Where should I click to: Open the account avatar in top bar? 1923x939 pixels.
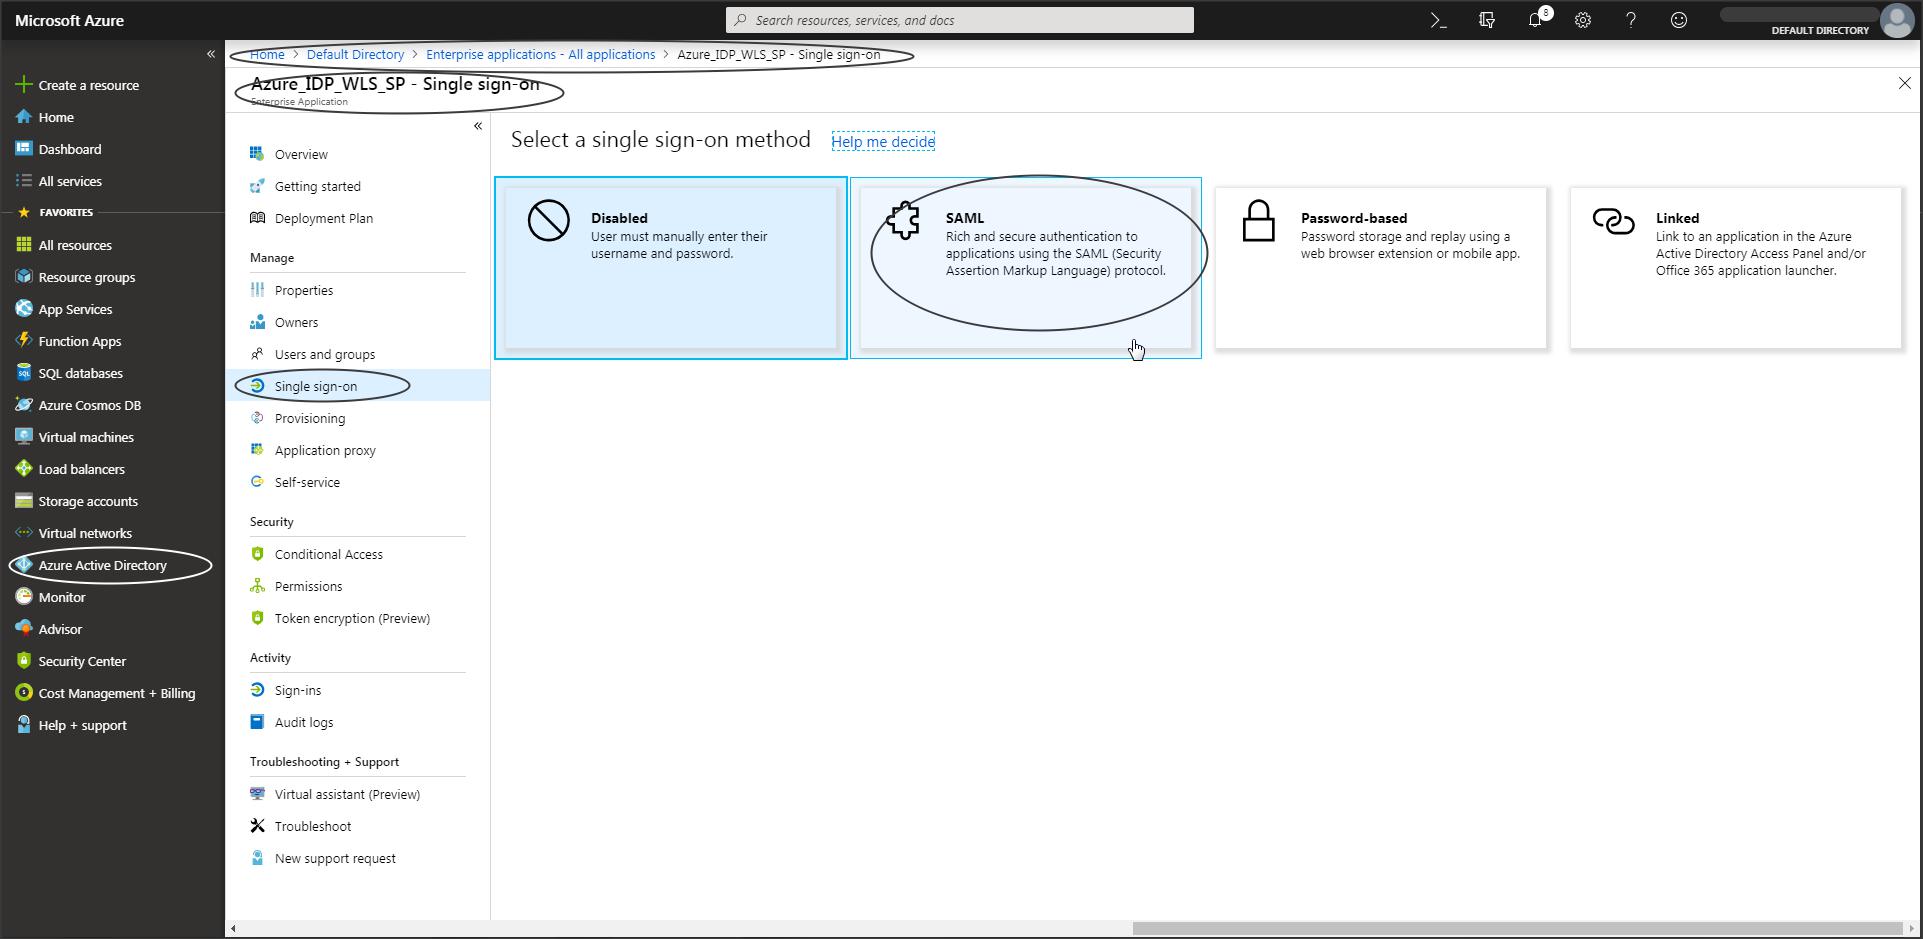coord(1897,20)
